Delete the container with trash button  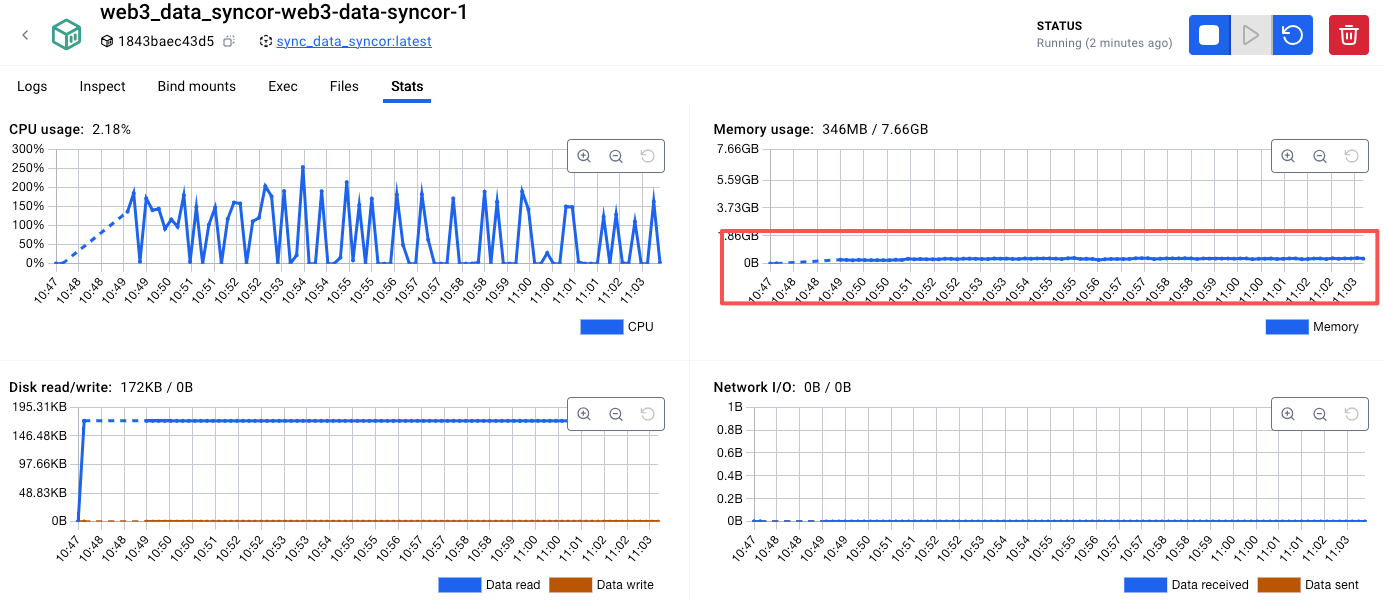1349,35
